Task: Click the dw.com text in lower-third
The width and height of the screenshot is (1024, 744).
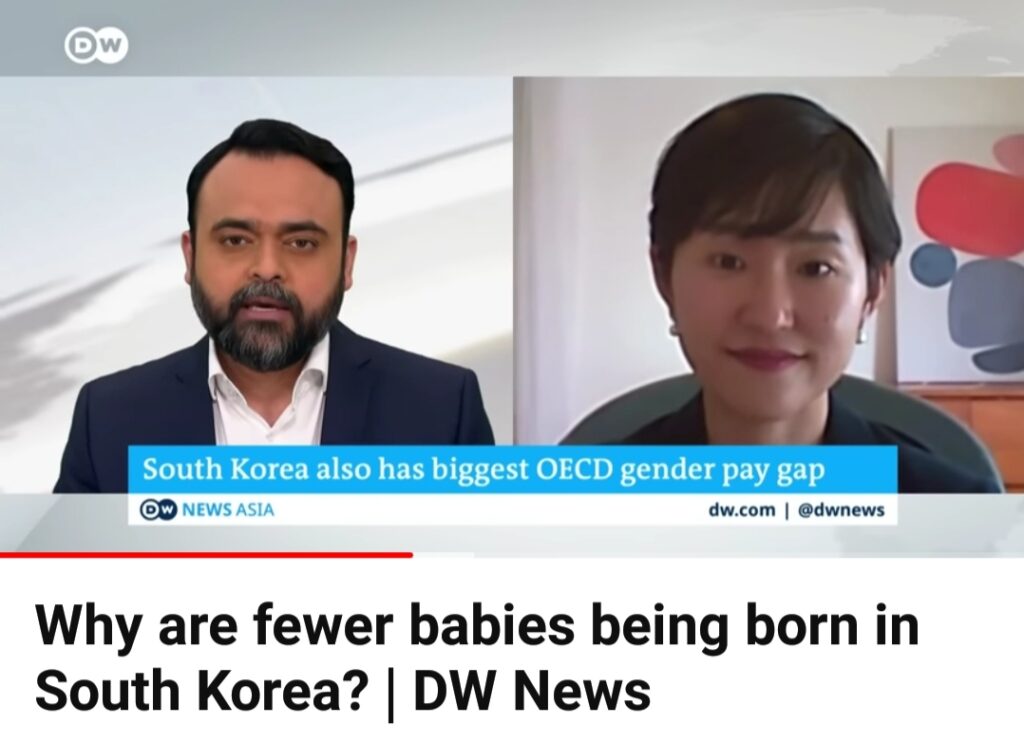Action: coord(742,509)
